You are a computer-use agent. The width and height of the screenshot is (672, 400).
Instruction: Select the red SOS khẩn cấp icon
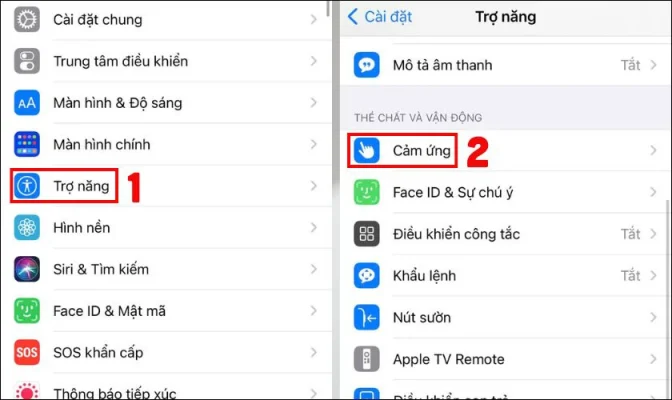(27, 352)
